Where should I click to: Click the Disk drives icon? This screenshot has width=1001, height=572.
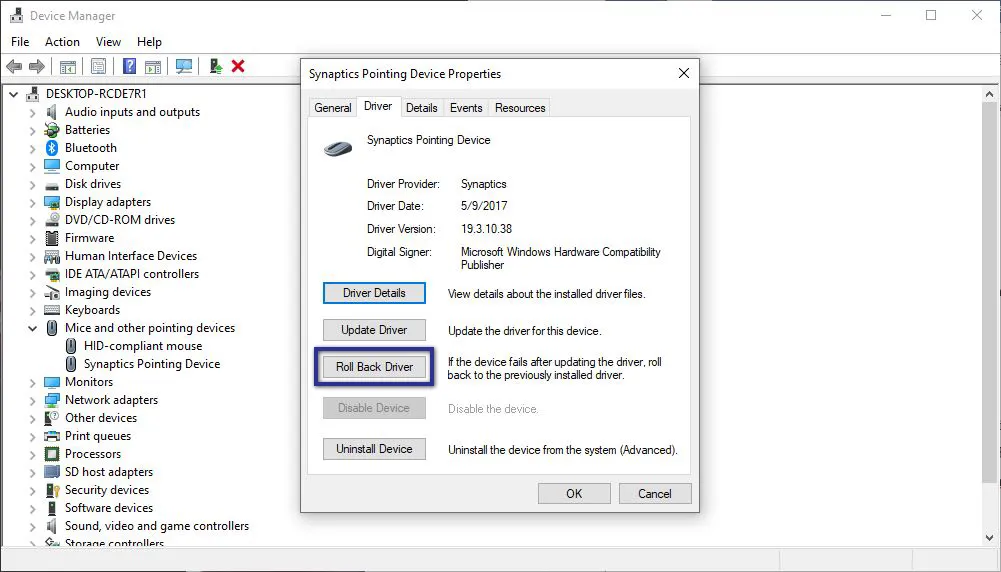(x=52, y=184)
